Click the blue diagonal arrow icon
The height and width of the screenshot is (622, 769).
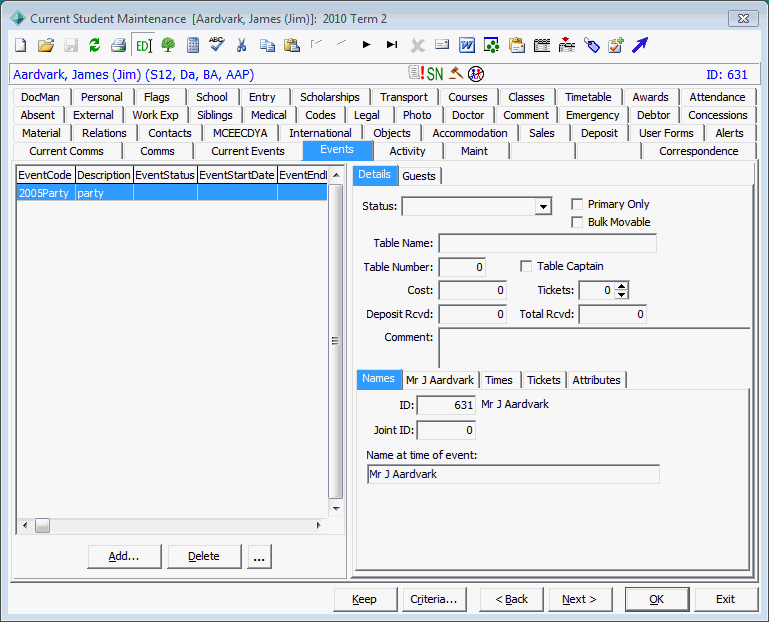click(640, 45)
